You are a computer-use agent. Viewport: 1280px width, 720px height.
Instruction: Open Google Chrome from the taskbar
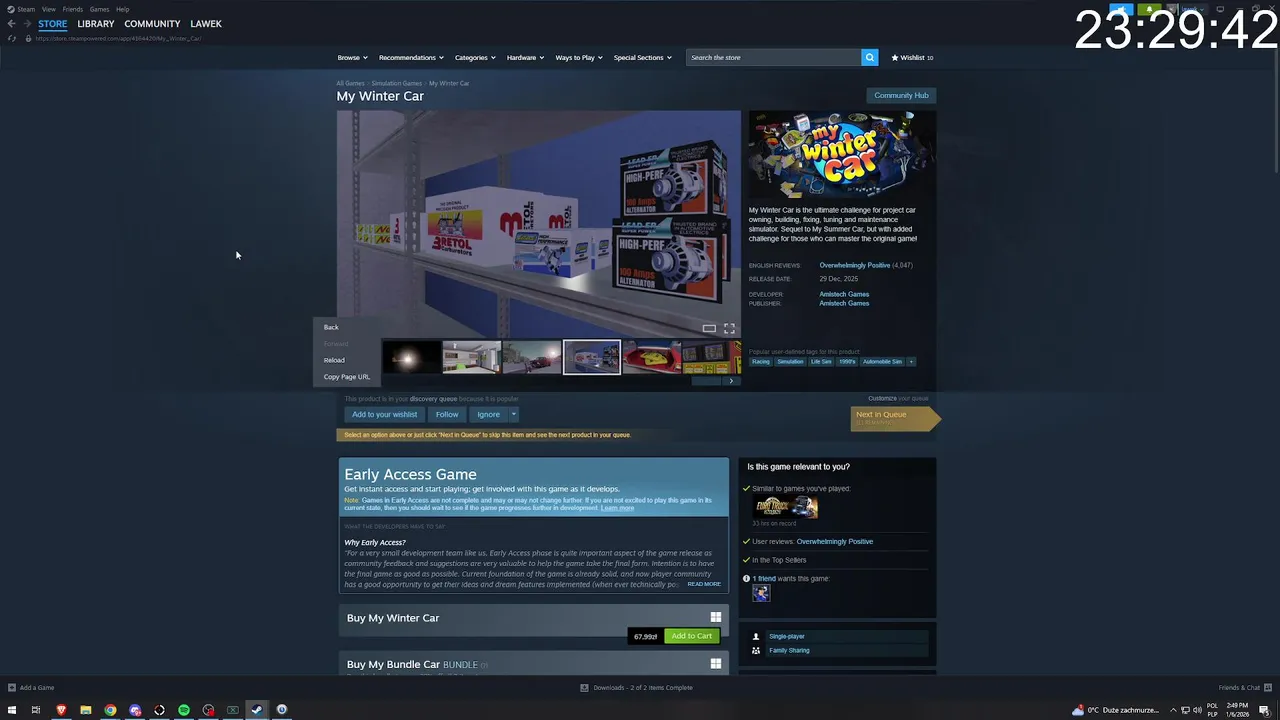click(110, 710)
